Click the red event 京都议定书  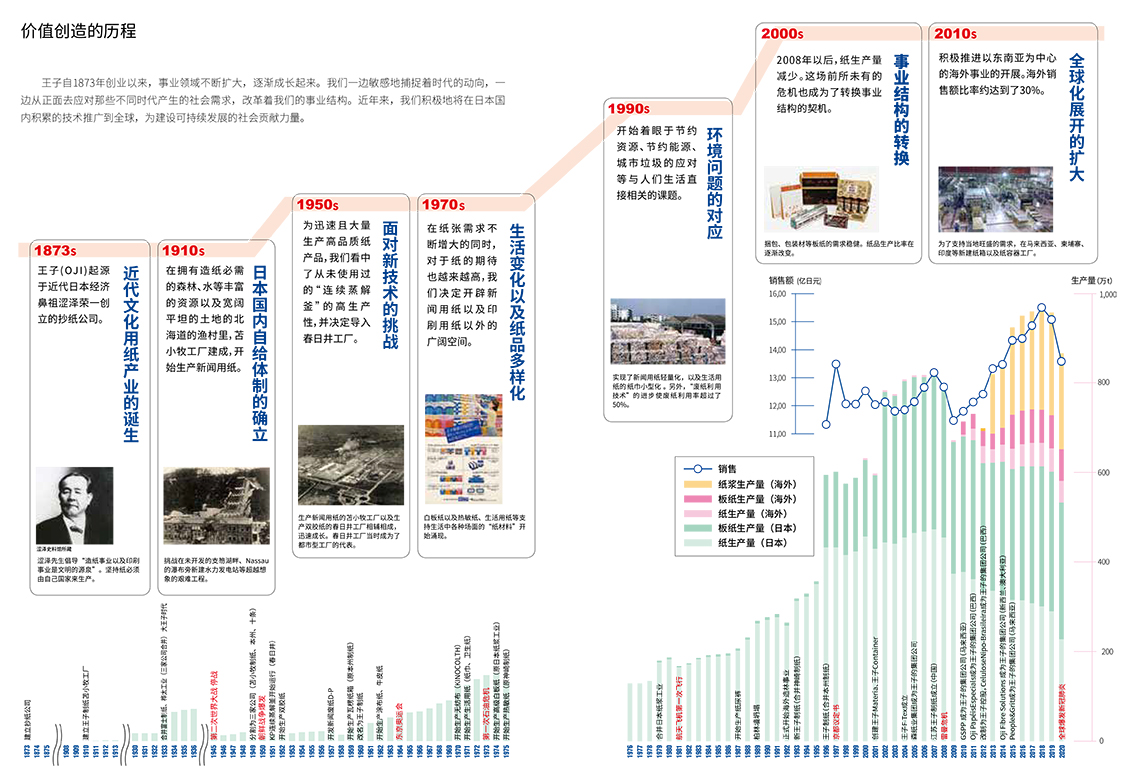(x=837, y=721)
